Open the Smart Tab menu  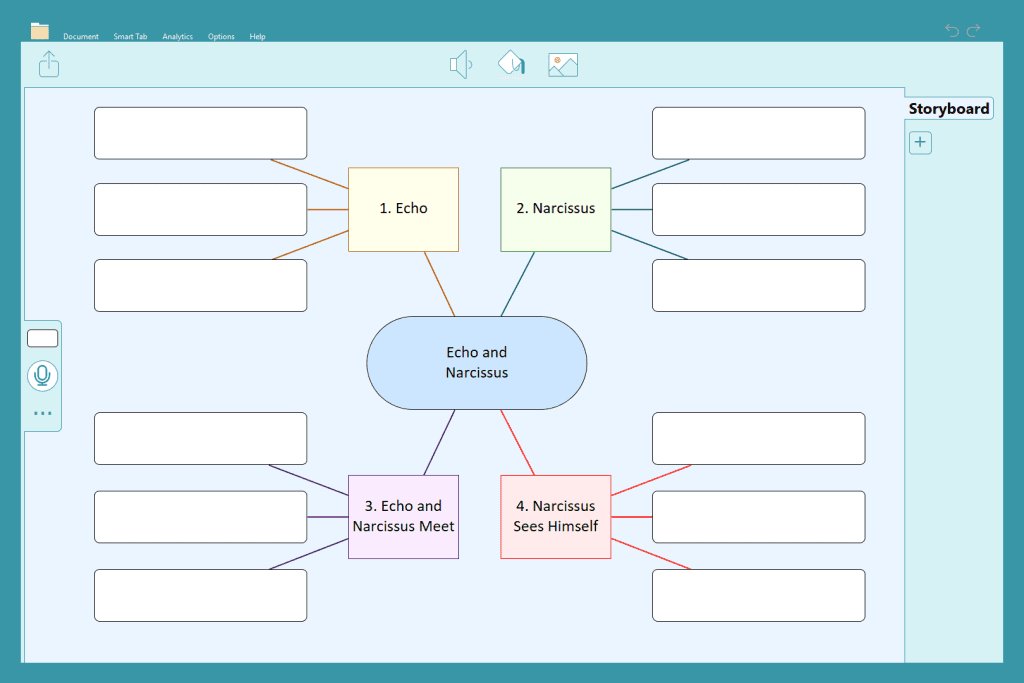[x=130, y=37]
